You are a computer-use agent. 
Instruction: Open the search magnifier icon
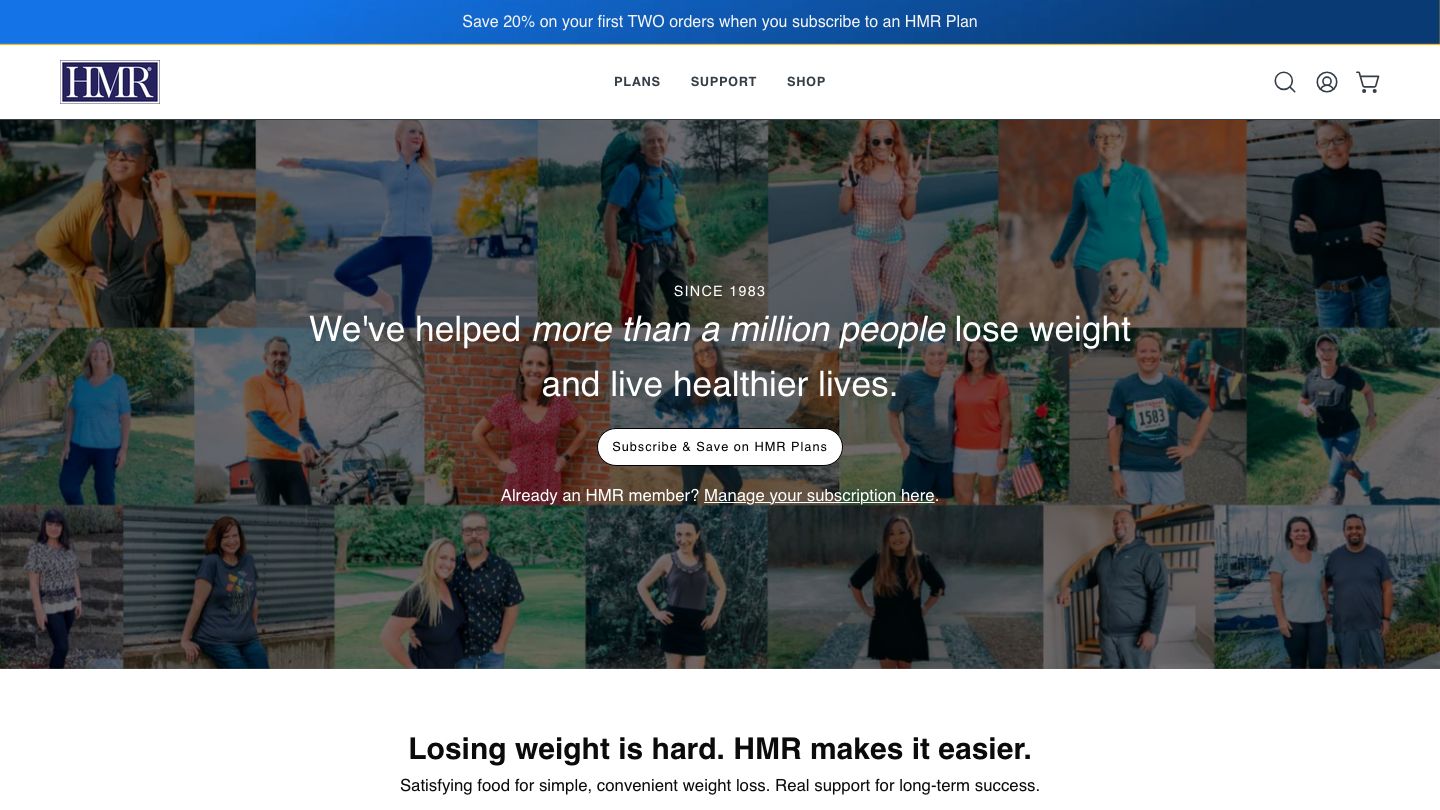(1285, 82)
